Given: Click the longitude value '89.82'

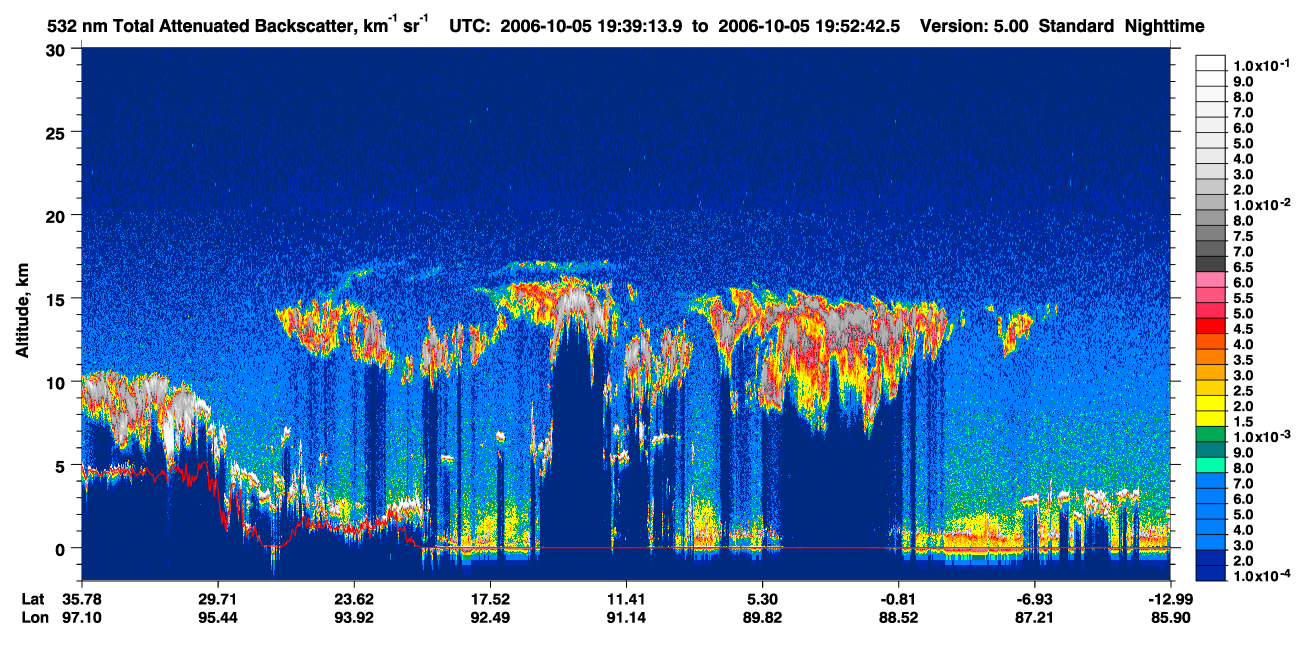Looking at the screenshot, I should (x=762, y=618).
